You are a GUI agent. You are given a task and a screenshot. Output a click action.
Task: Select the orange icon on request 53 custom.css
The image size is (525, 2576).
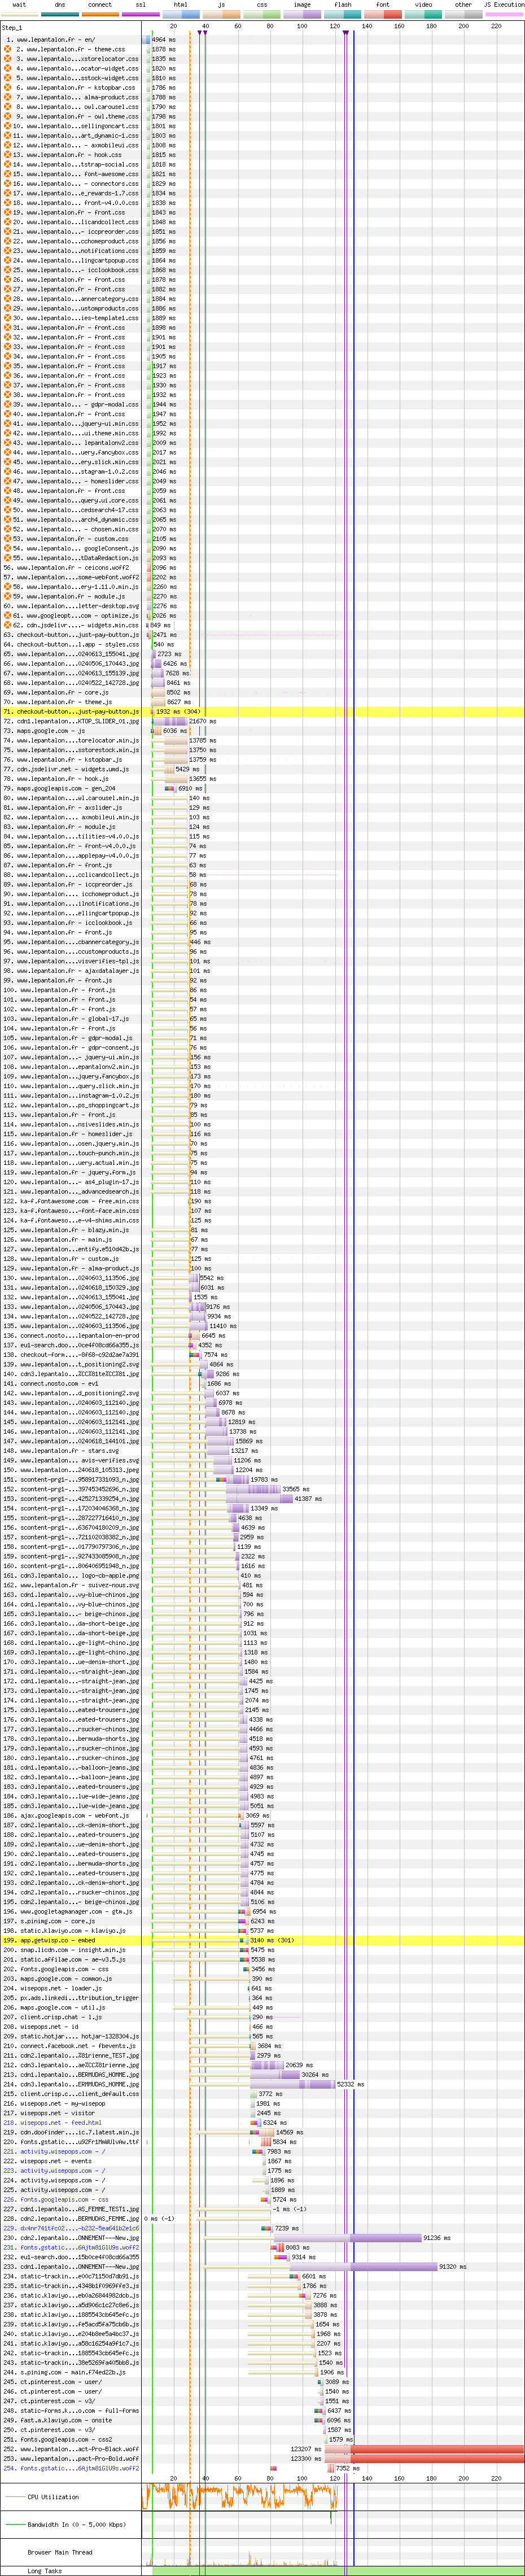point(8,539)
